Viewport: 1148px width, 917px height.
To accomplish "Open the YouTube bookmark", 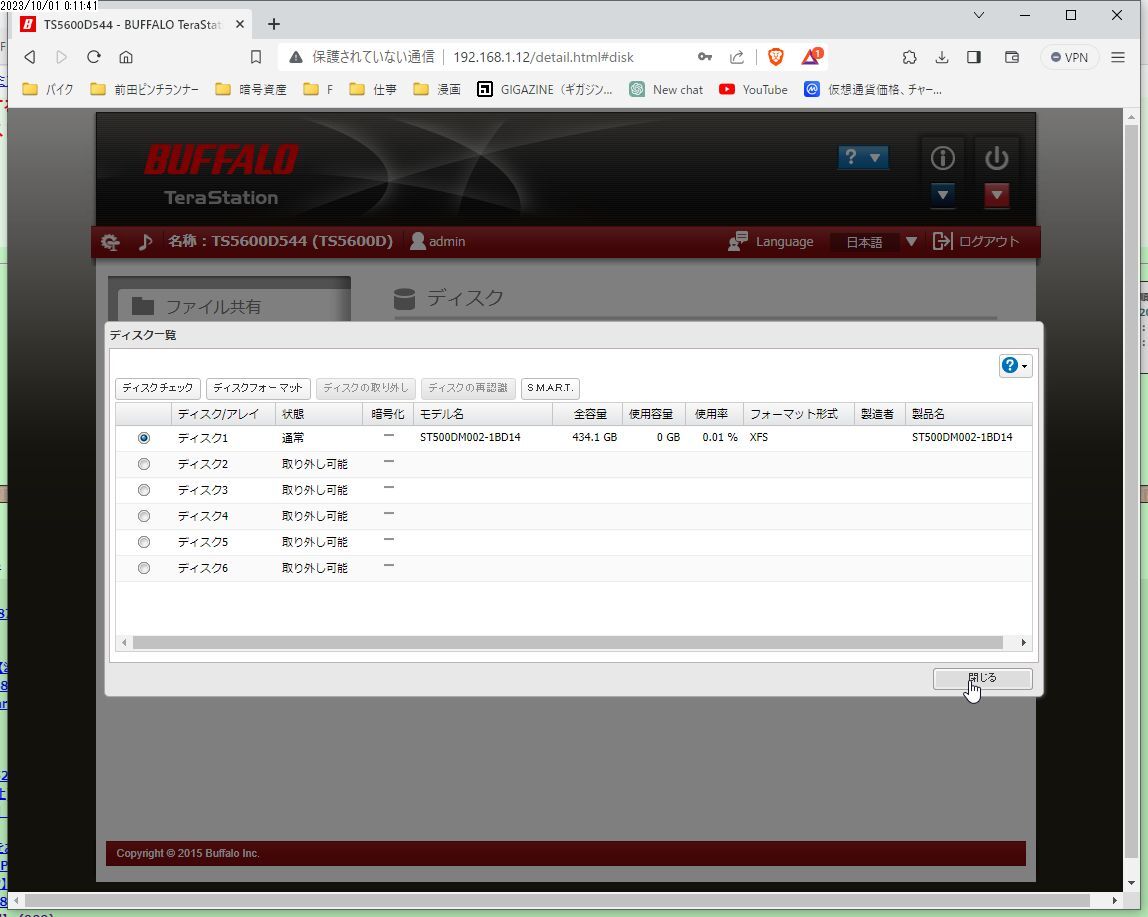I will click(753, 89).
